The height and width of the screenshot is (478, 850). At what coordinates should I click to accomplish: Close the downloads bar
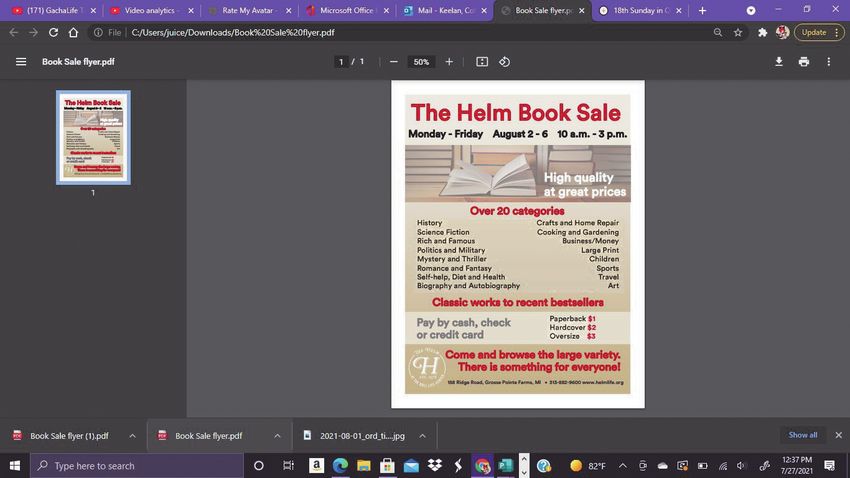[838, 435]
